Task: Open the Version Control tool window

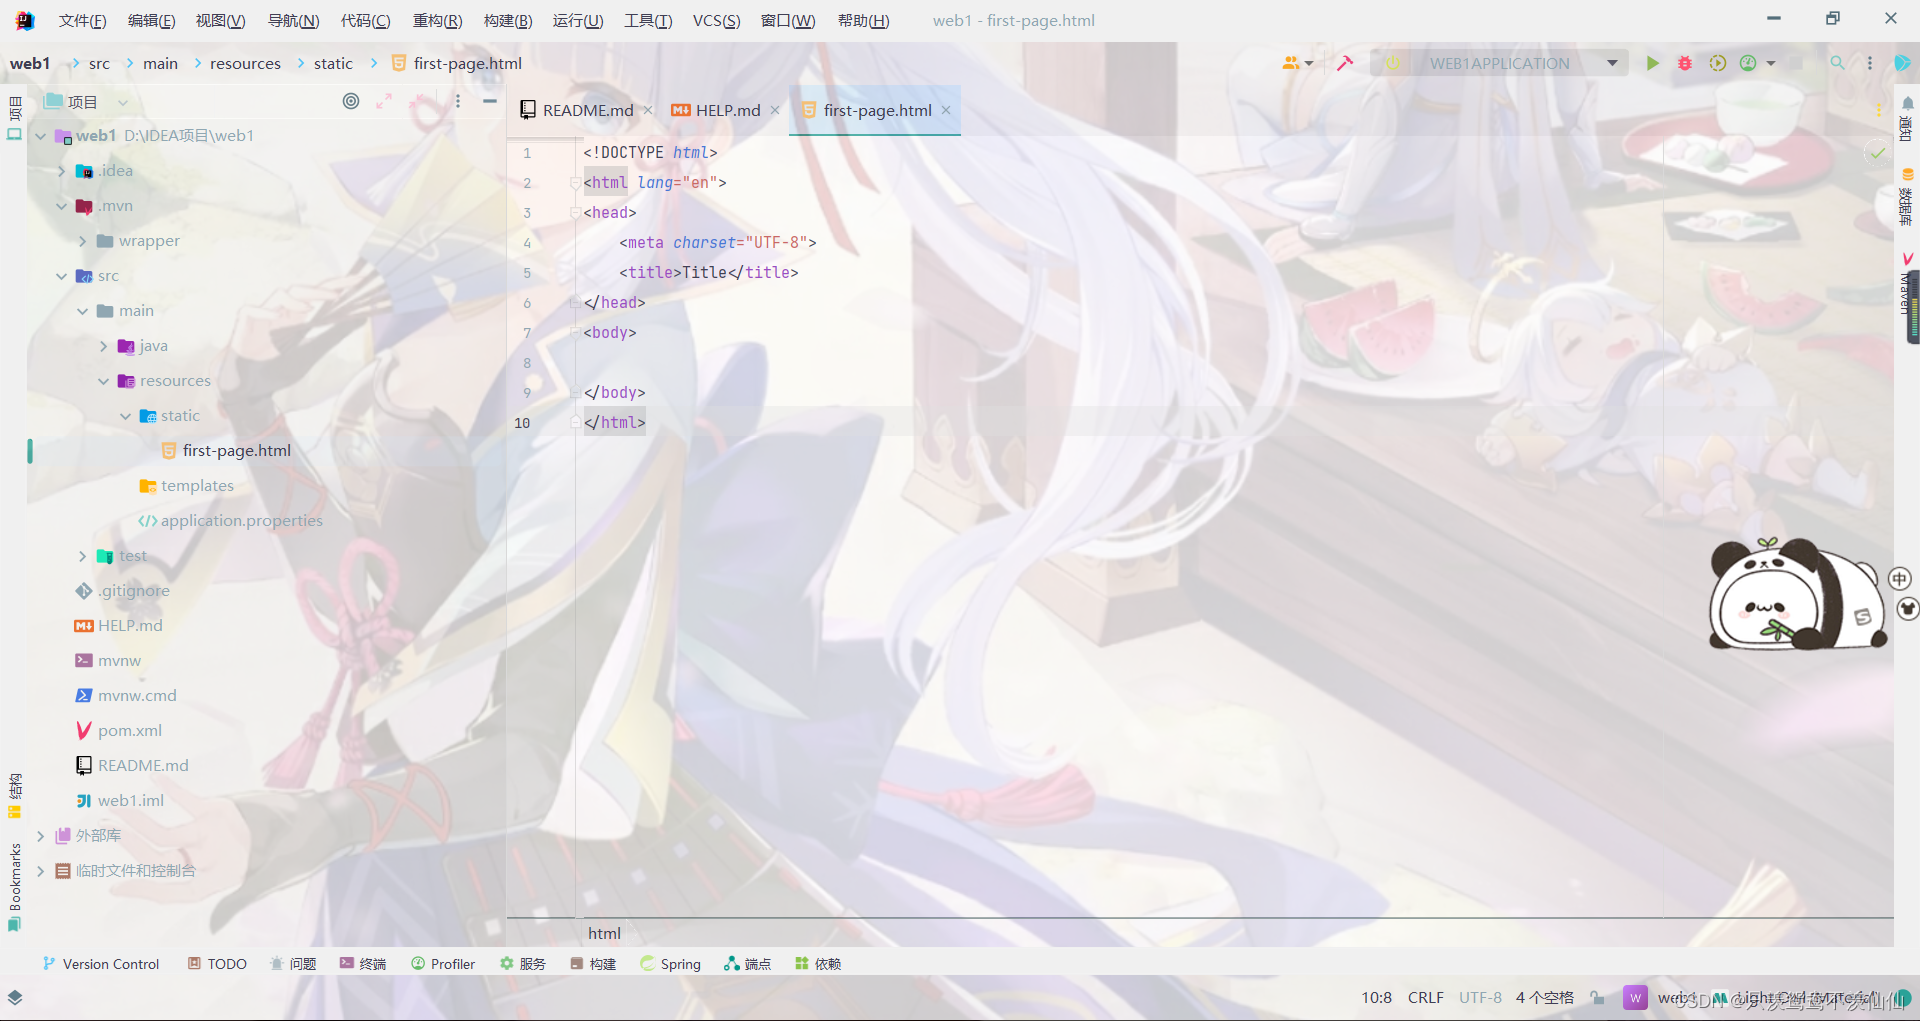Action: (101, 964)
